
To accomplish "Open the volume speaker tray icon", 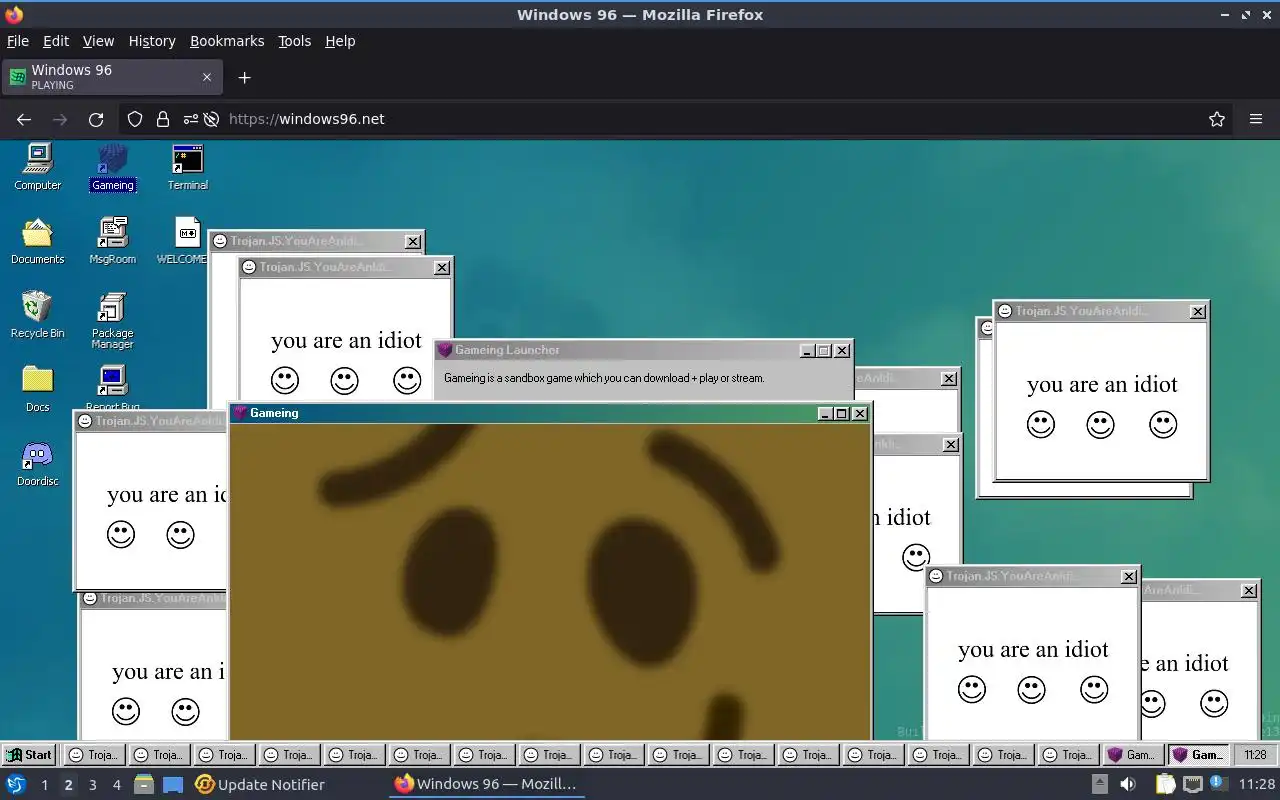I will coord(1128,785).
